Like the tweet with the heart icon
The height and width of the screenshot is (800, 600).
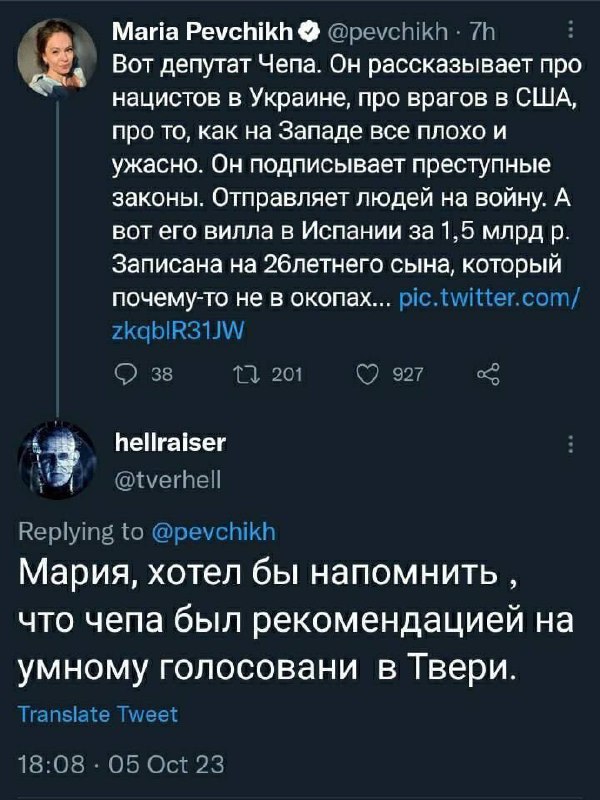pyautogui.click(x=366, y=376)
